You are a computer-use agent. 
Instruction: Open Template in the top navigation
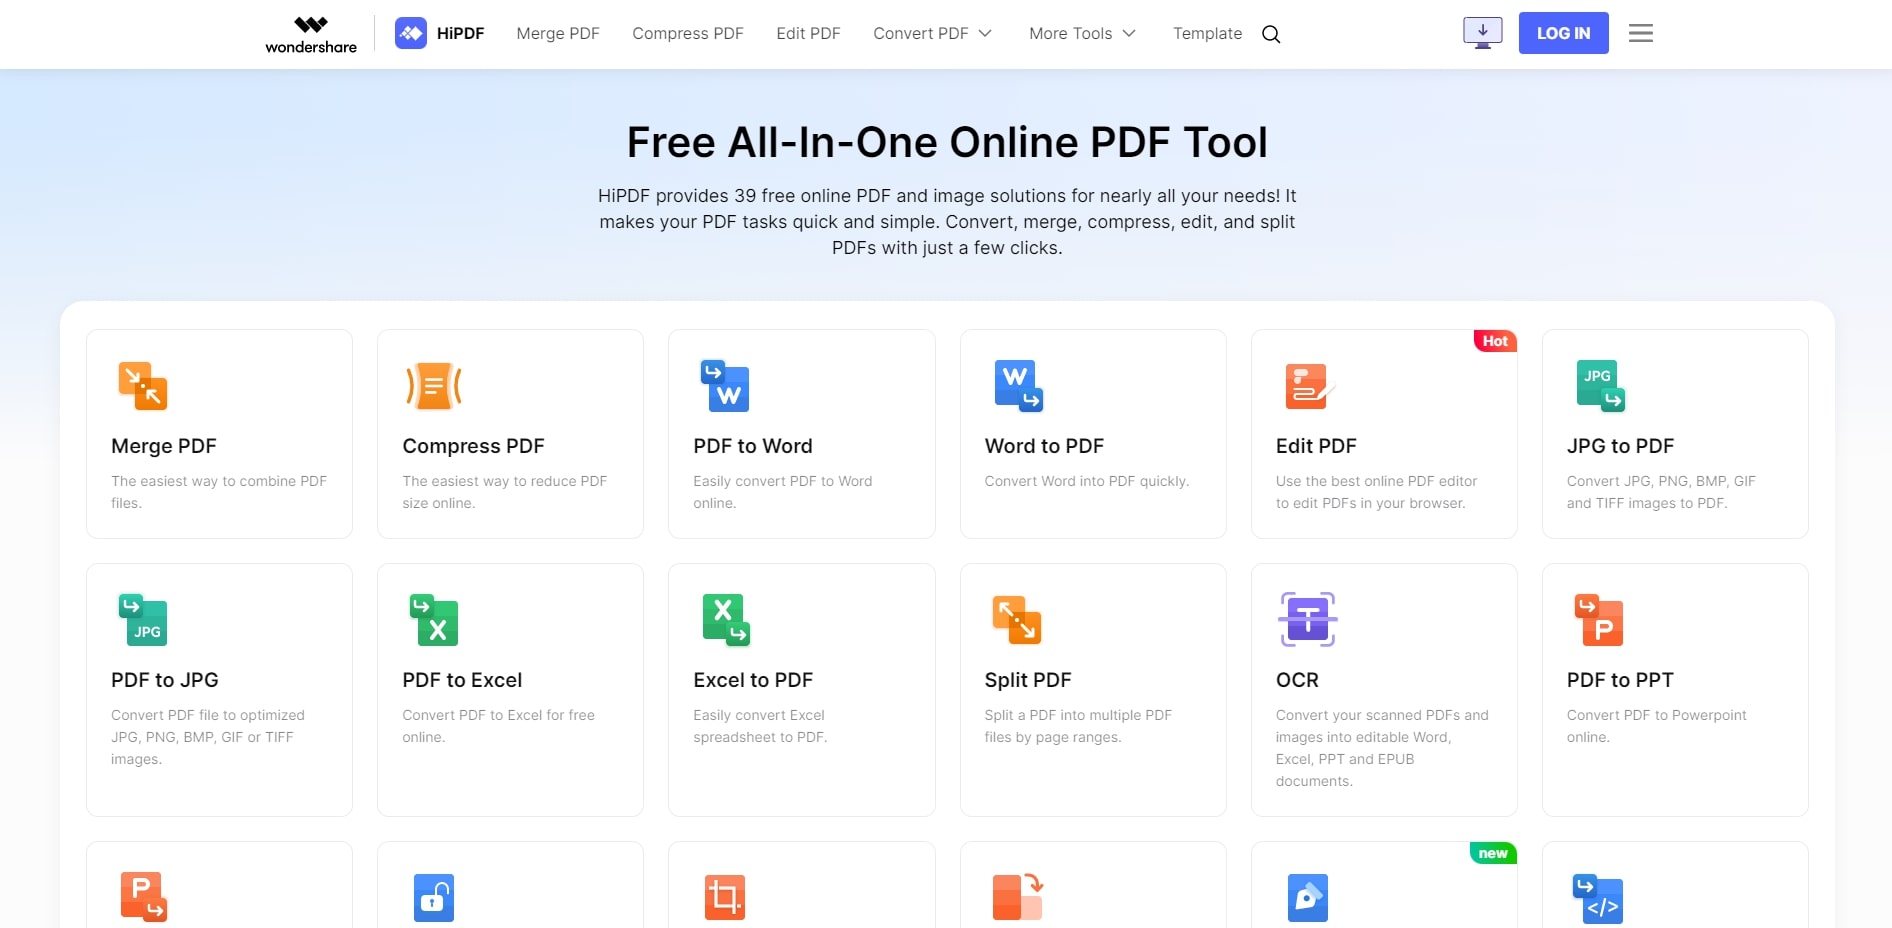click(x=1207, y=33)
